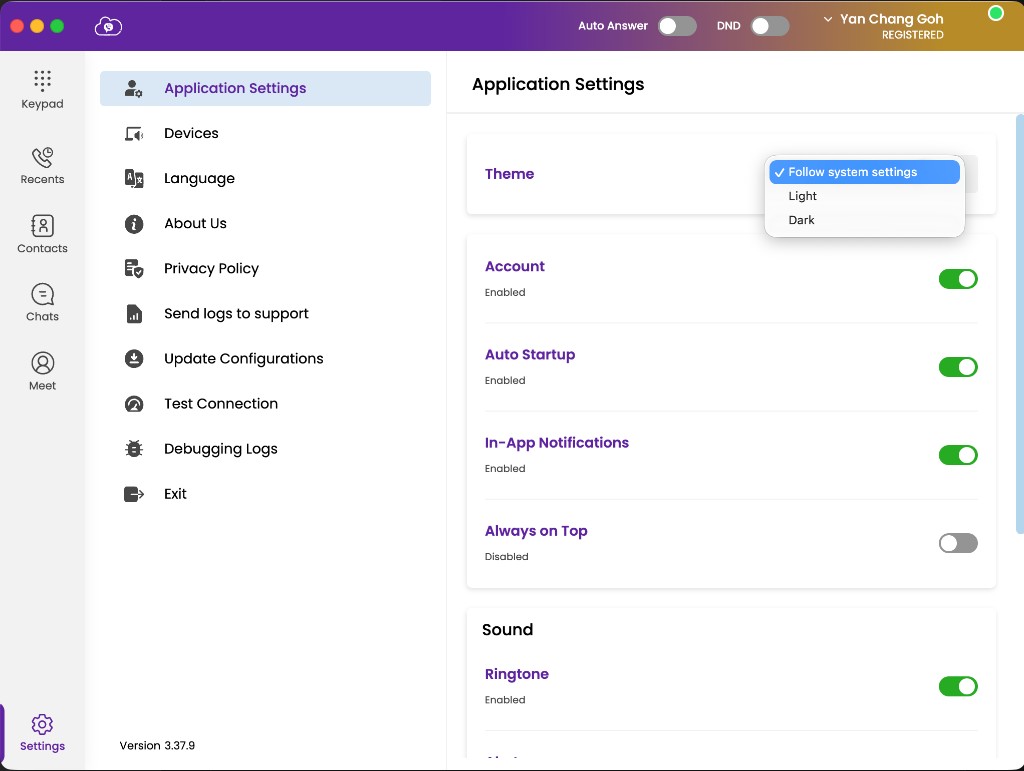Click the Ringtone heading

[517, 674]
